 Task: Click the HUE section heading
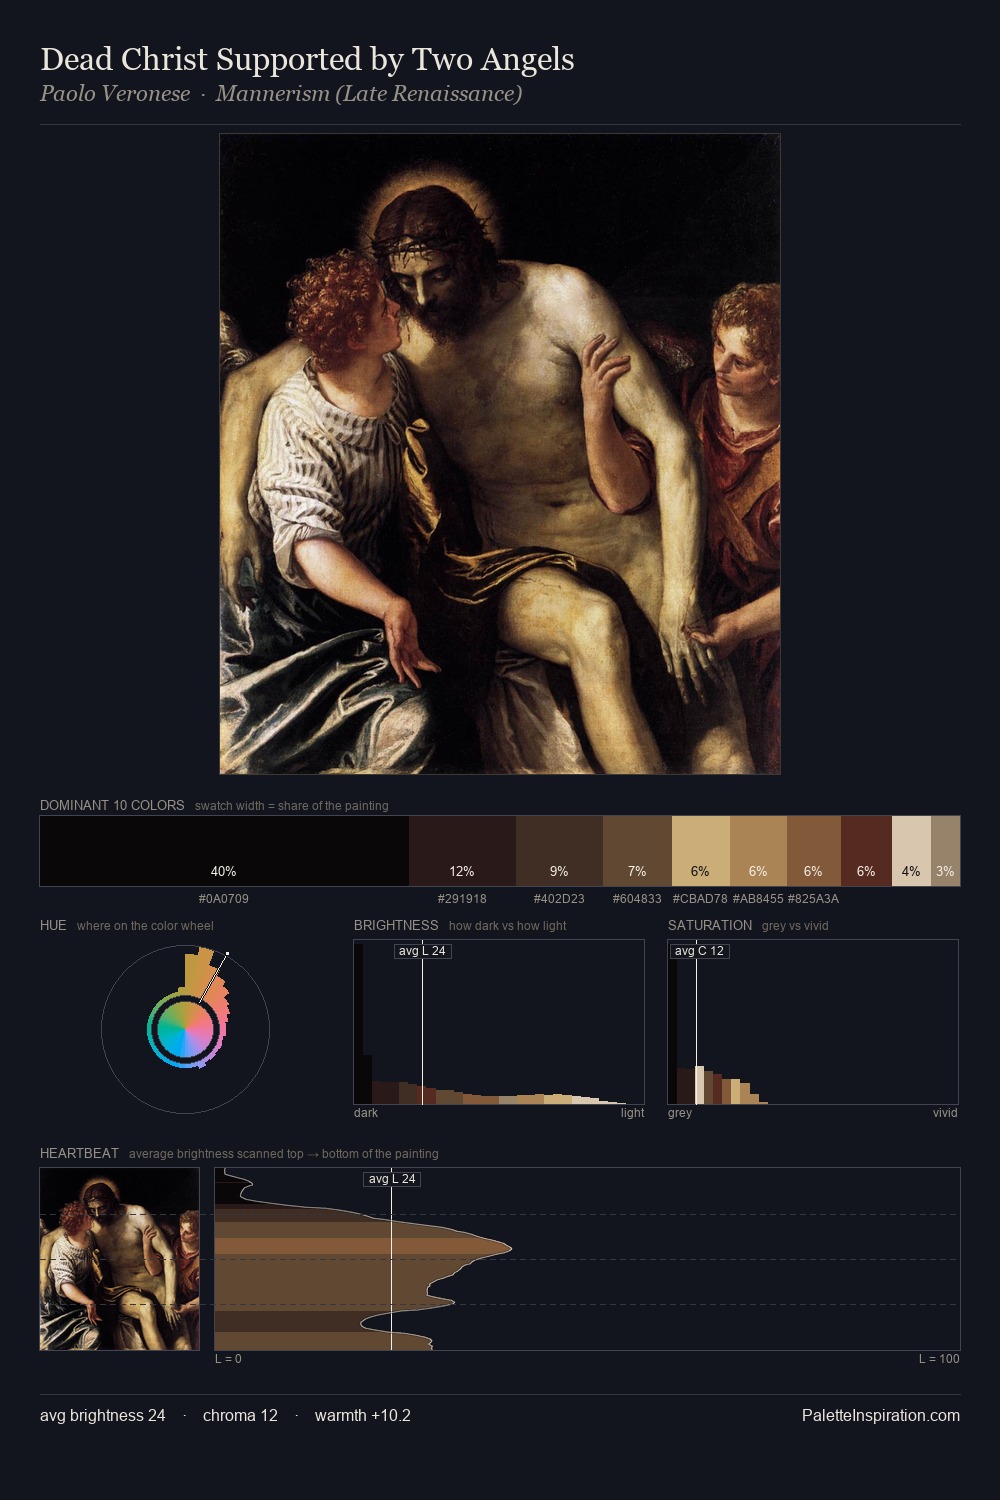53,925
